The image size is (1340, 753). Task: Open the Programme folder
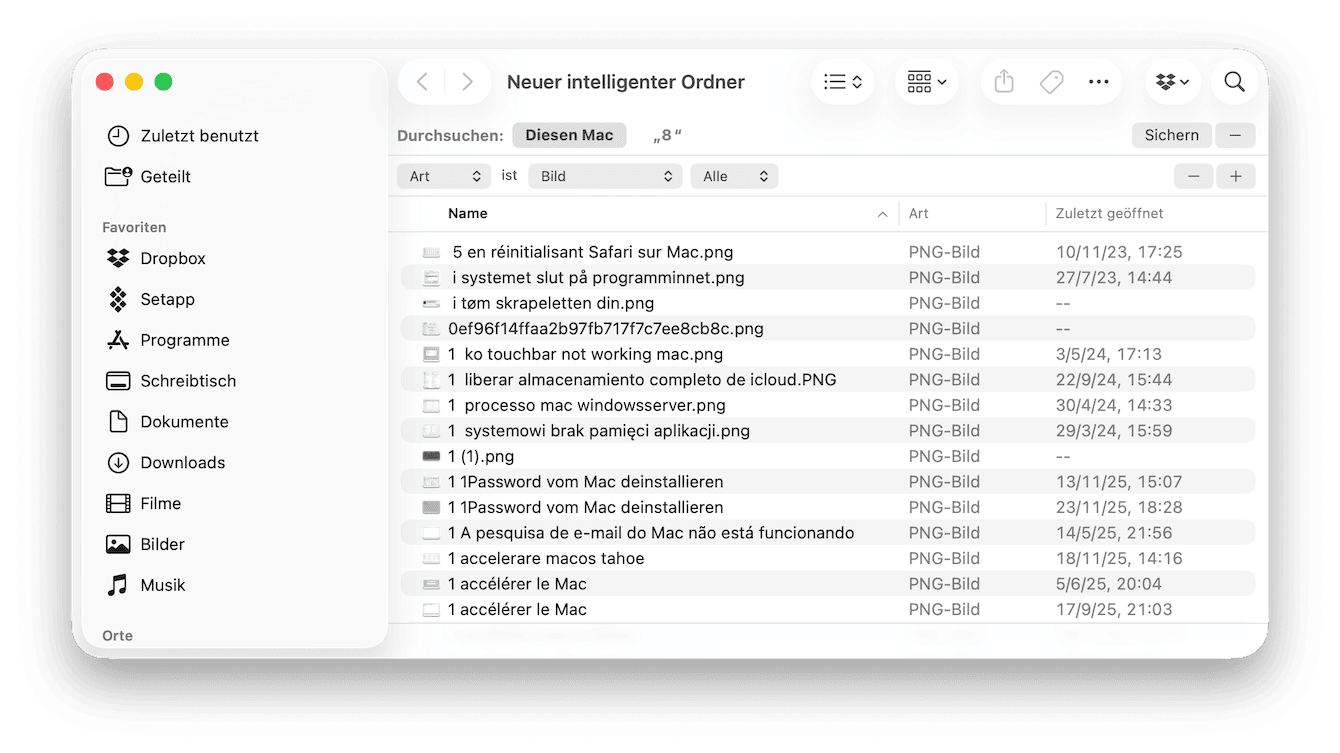point(183,340)
